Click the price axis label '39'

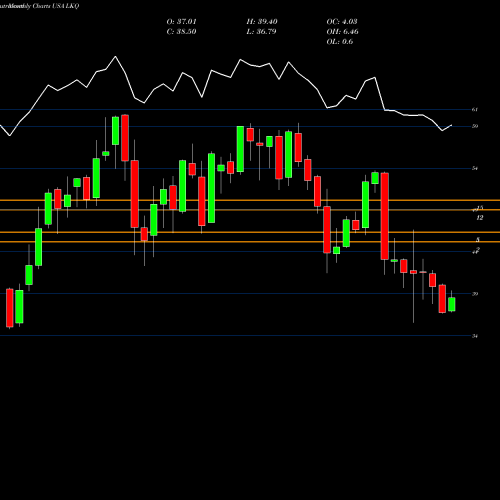click(475, 294)
